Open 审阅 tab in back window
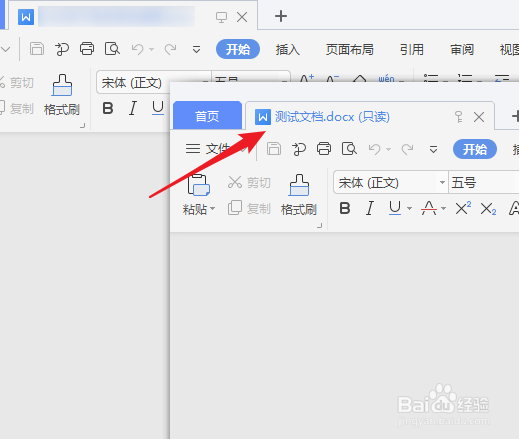This screenshot has height=439, width=519. 462,50
